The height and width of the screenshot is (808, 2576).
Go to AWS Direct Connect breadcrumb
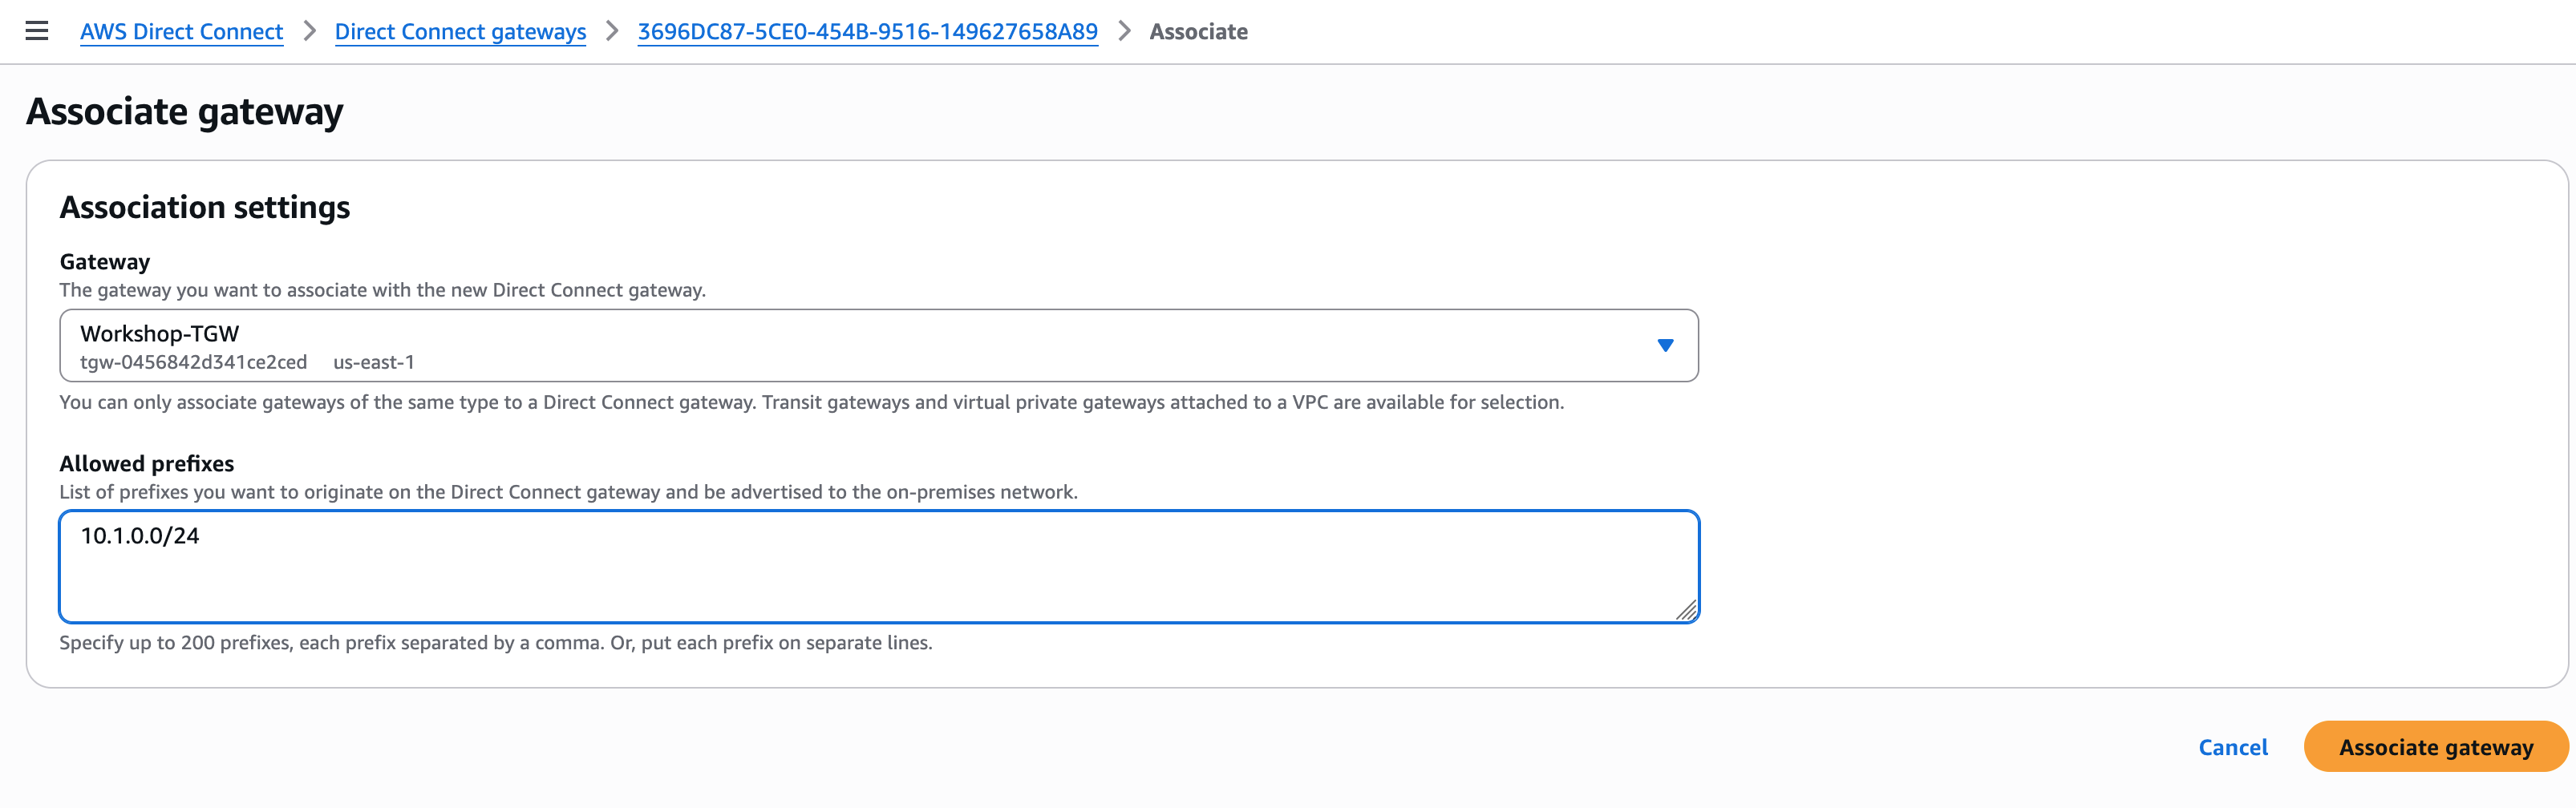pyautogui.click(x=181, y=32)
